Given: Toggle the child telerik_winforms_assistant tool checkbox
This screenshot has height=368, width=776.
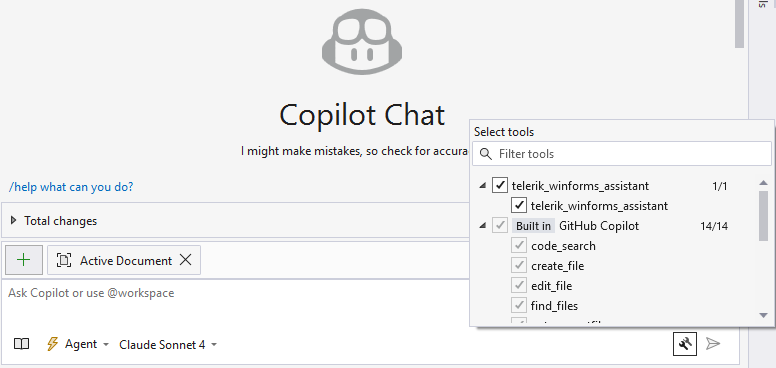Looking at the screenshot, I should 519,205.
